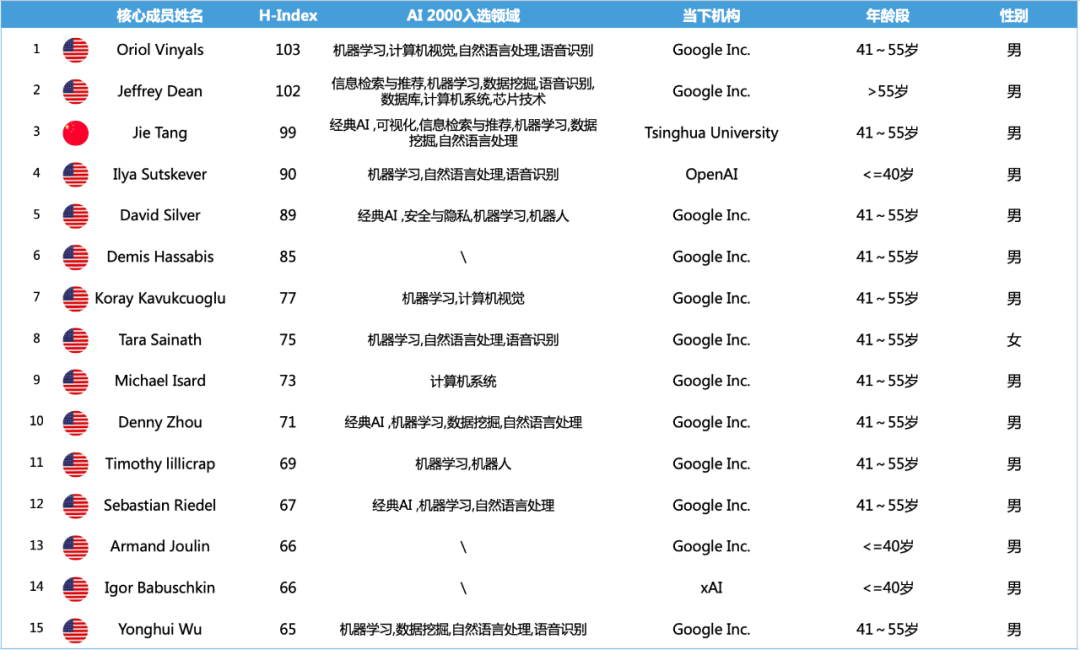
Task: Select the name Michael Isard
Action: coord(160,381)
